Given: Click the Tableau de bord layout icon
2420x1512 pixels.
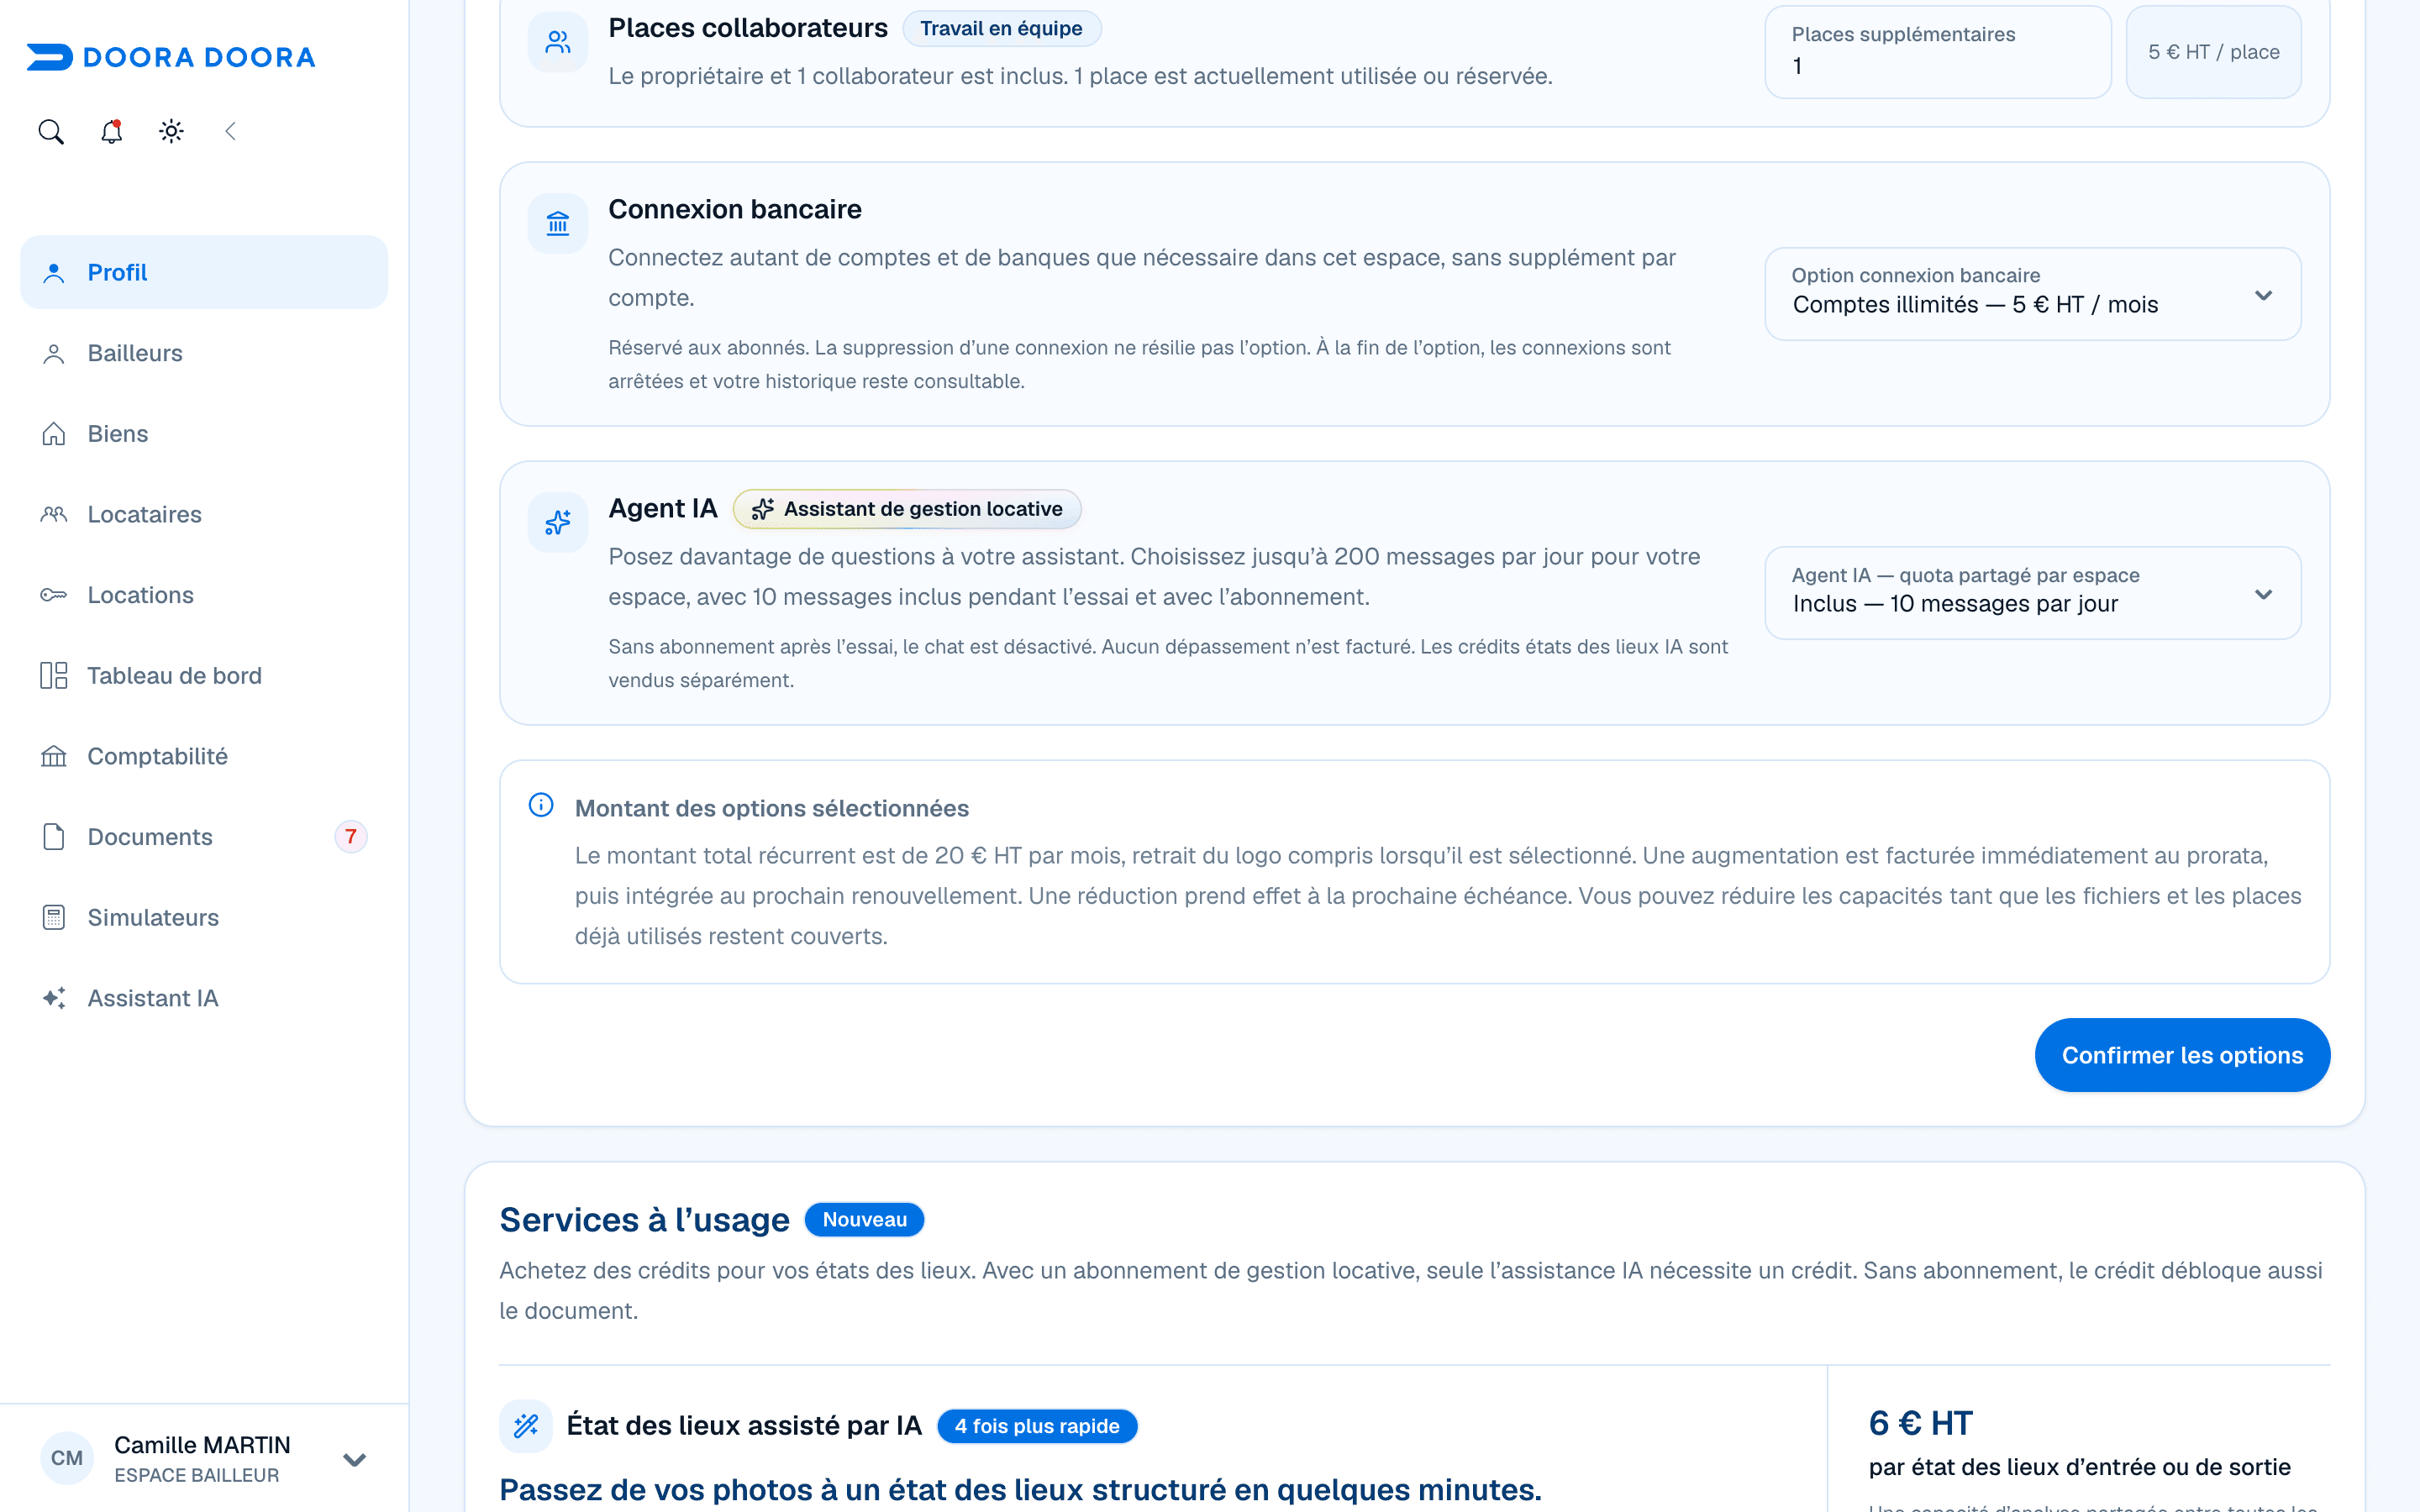Looking at the screenshot, I should tap(54, 676).
